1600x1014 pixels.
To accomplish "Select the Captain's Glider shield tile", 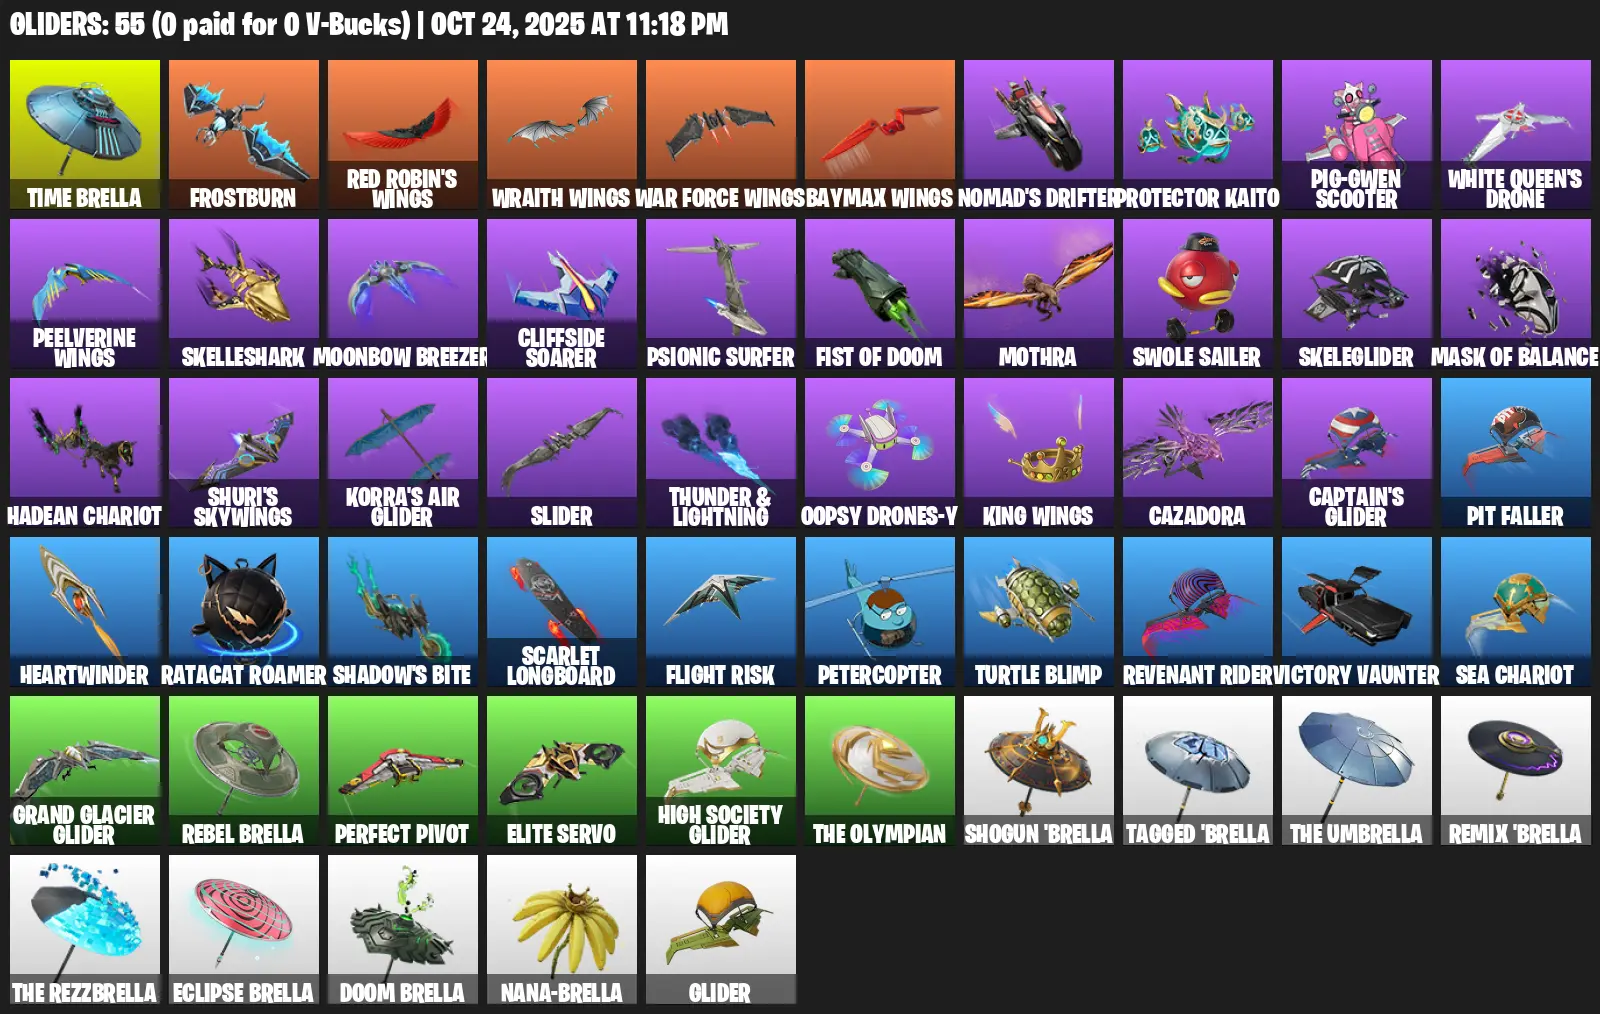I will 1357,452.
